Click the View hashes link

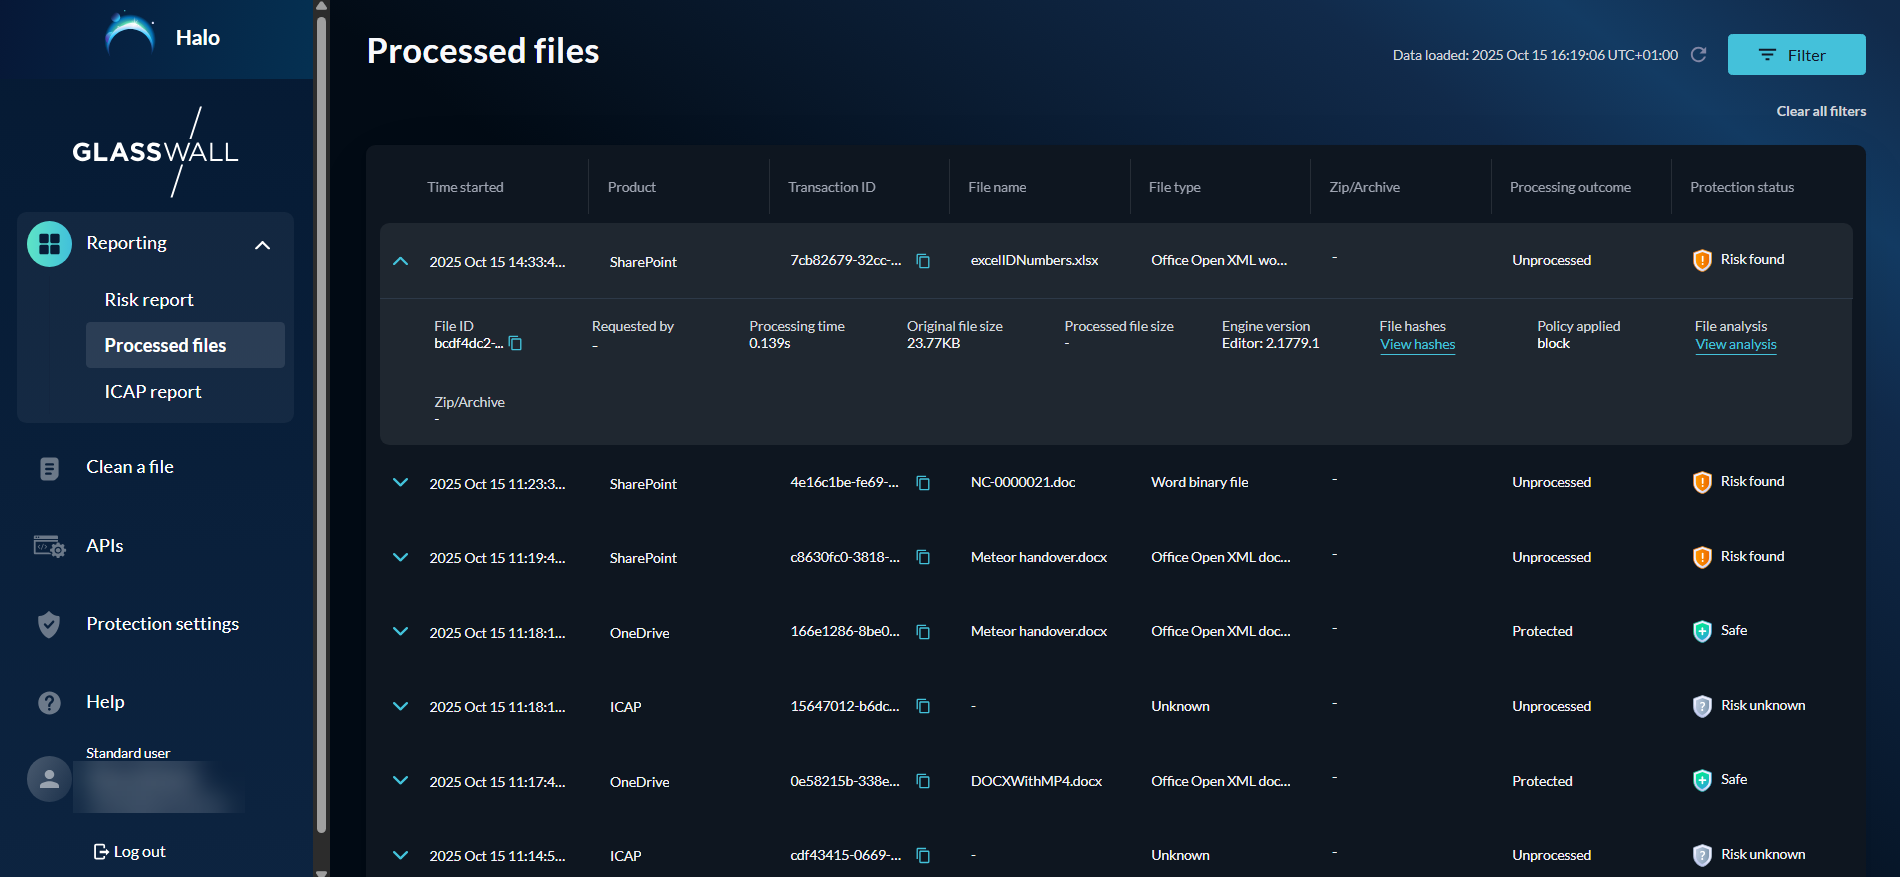coord(1417,345)
